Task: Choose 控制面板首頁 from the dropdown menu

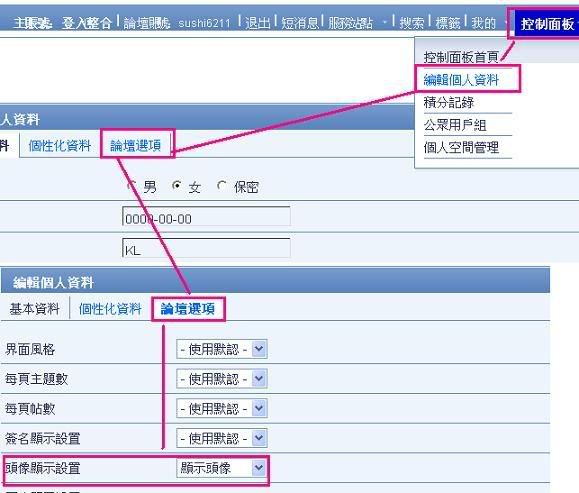Action: point(461,57)
